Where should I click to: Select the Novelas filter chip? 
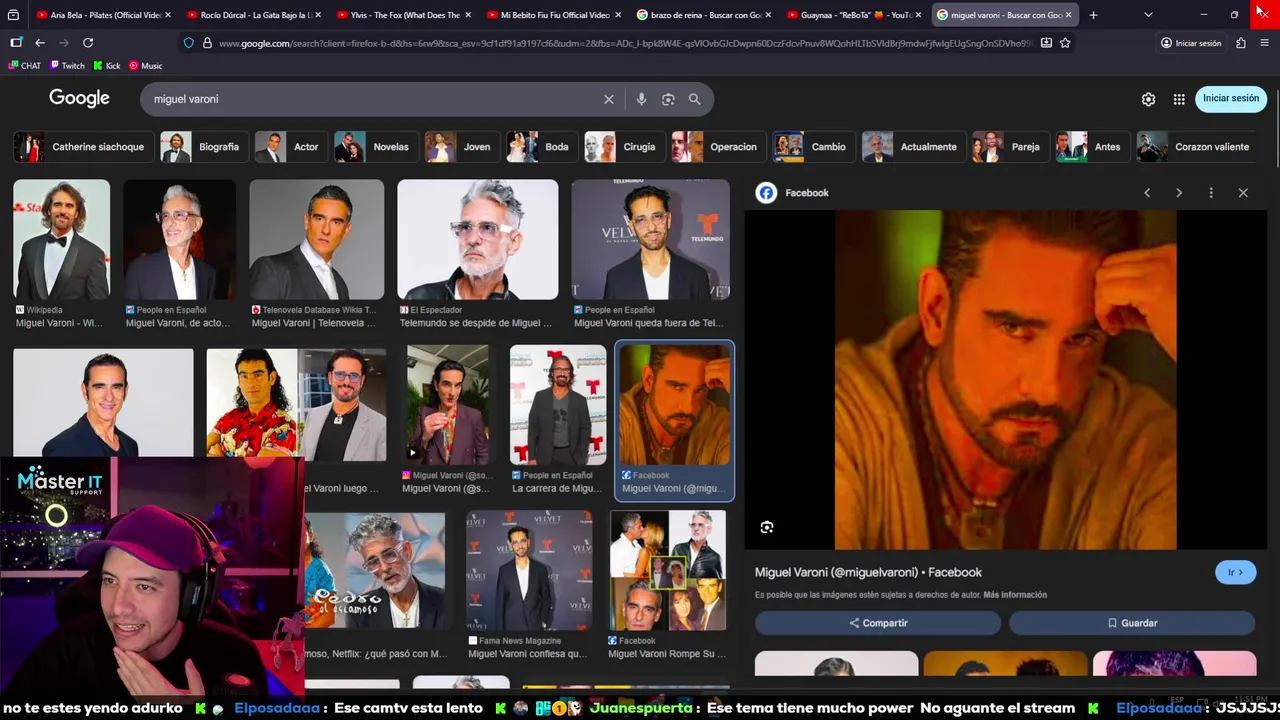point(376,147)
